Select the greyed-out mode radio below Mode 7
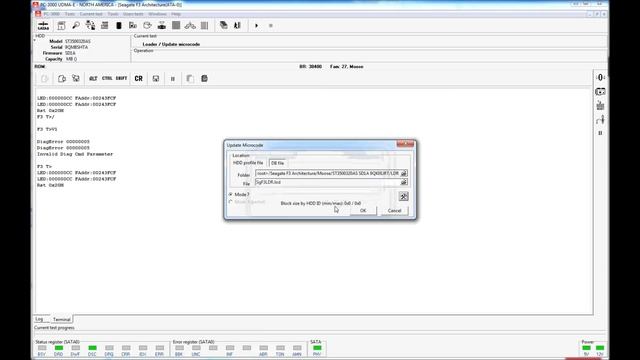Screen dimensions: 640x360 (x=231, y=202)
